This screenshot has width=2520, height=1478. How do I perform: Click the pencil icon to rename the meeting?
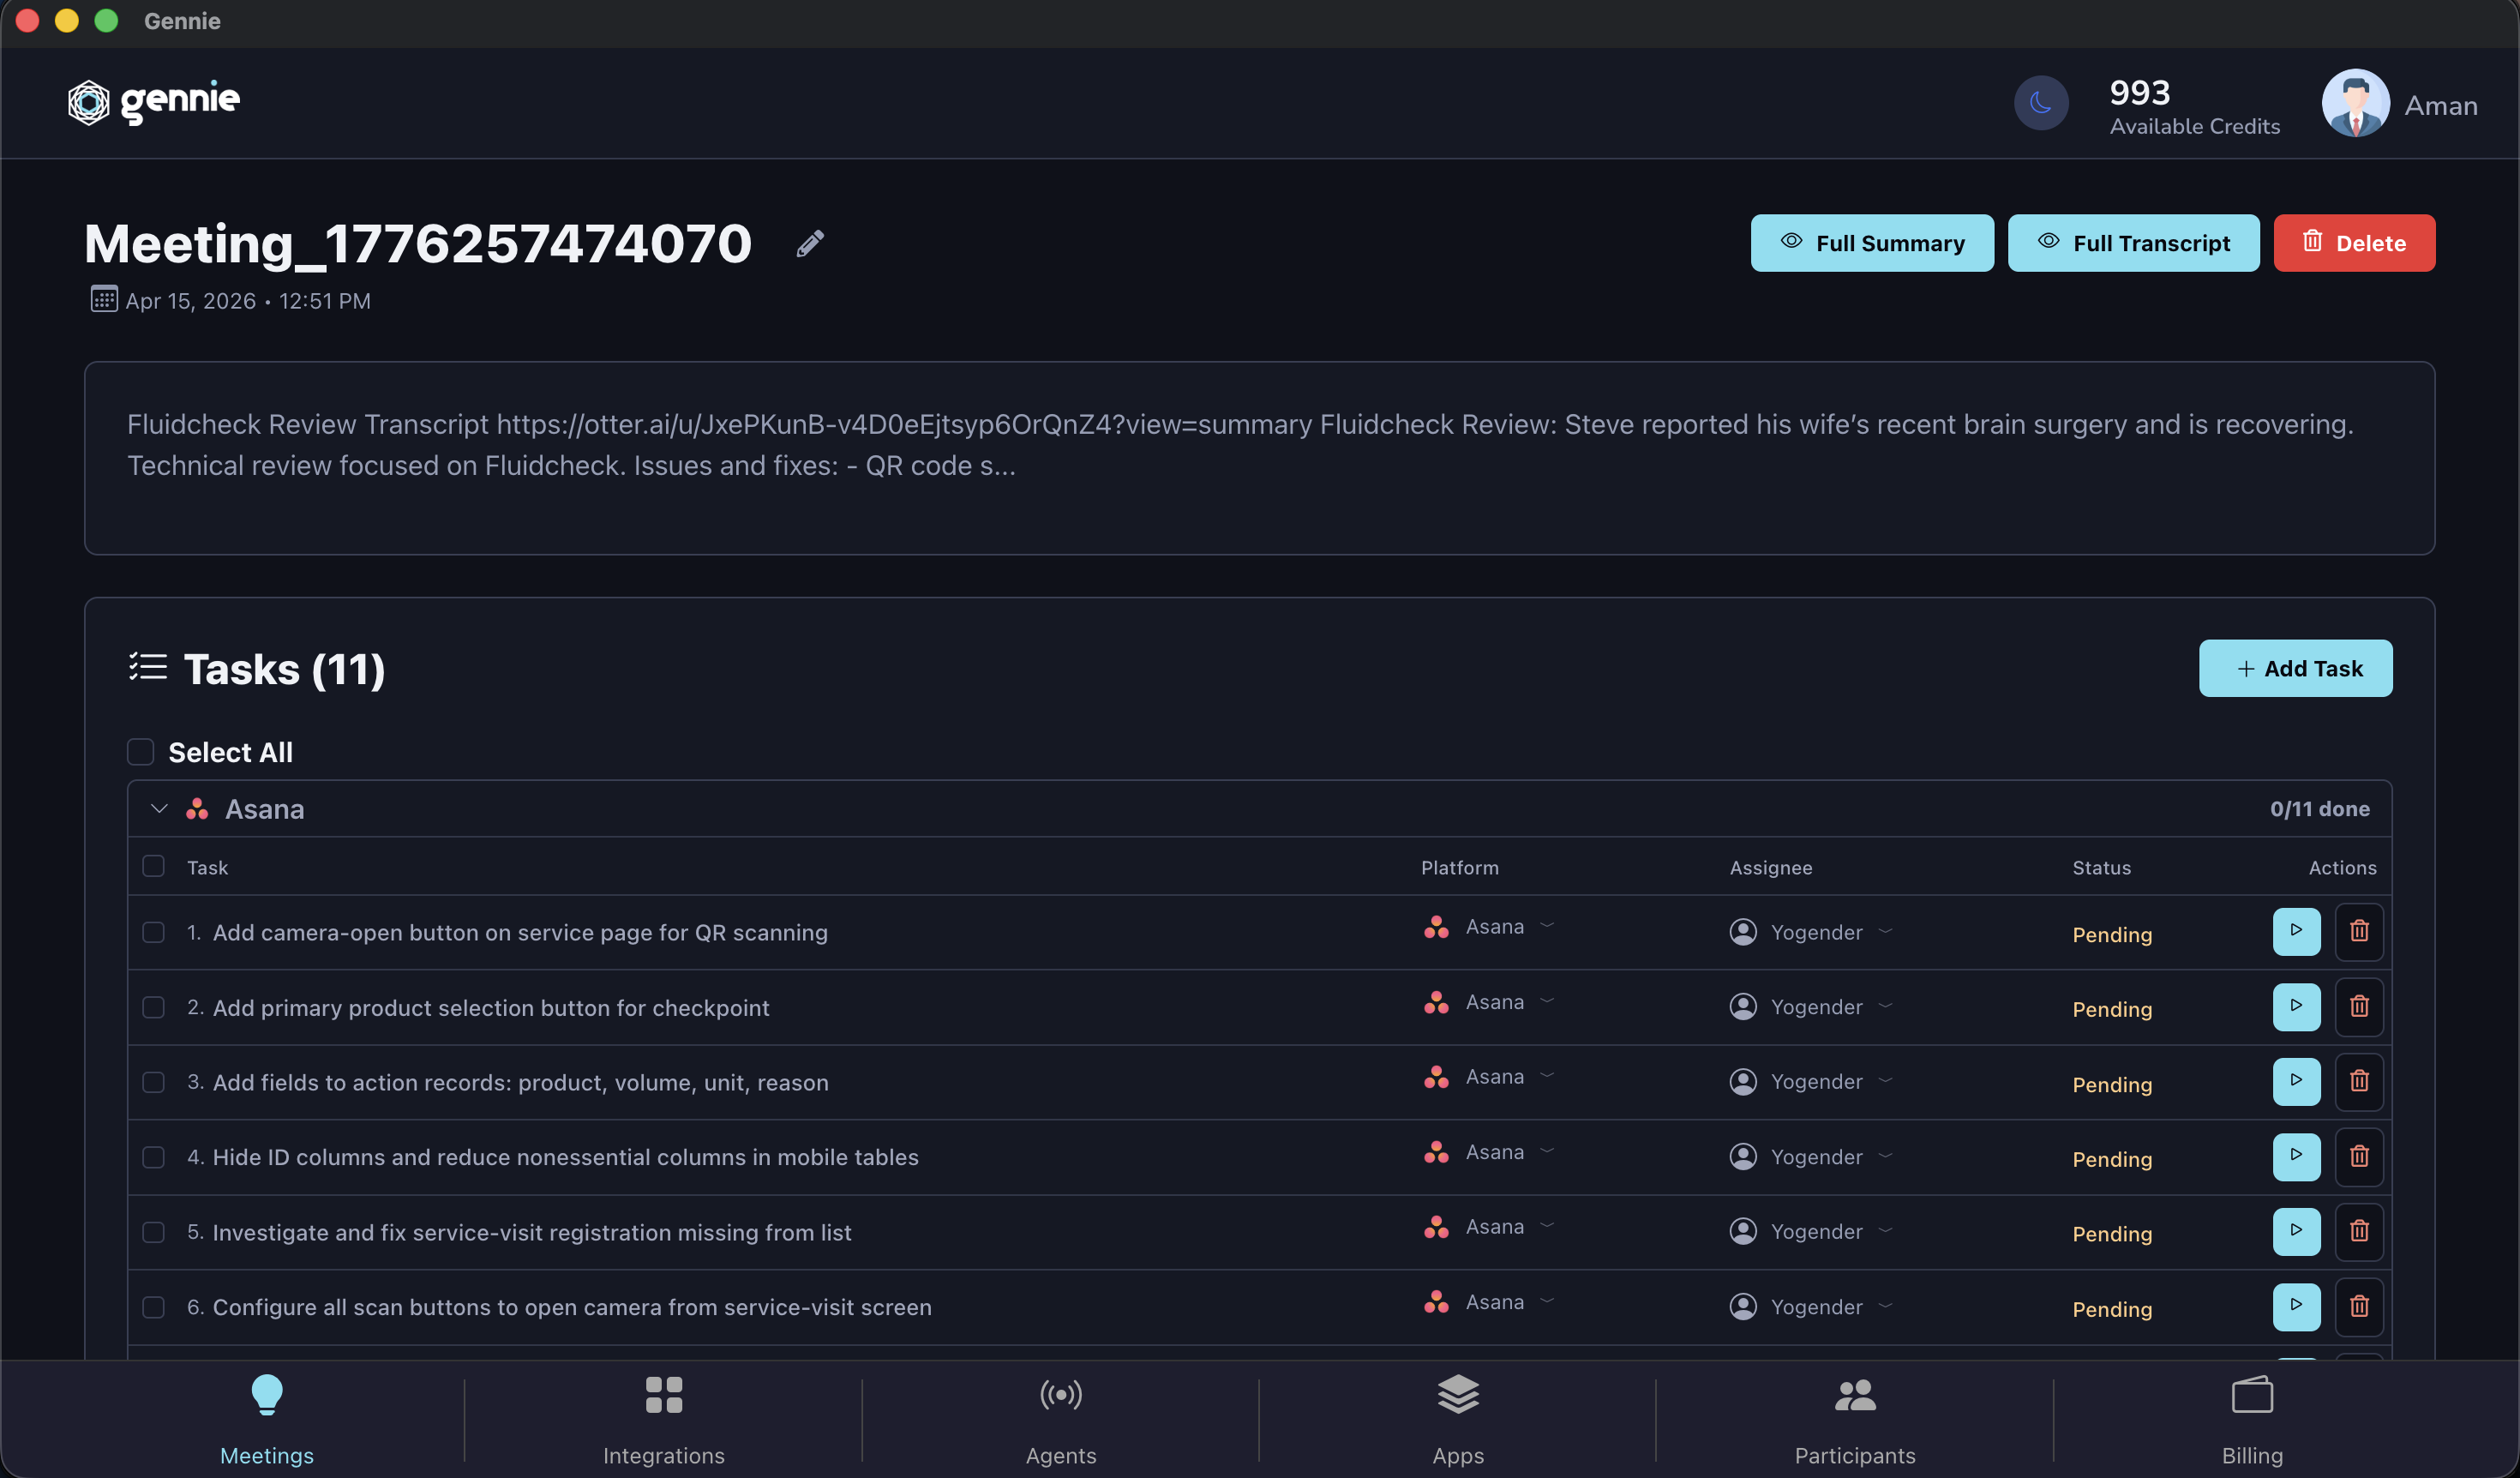pos(810,243)
